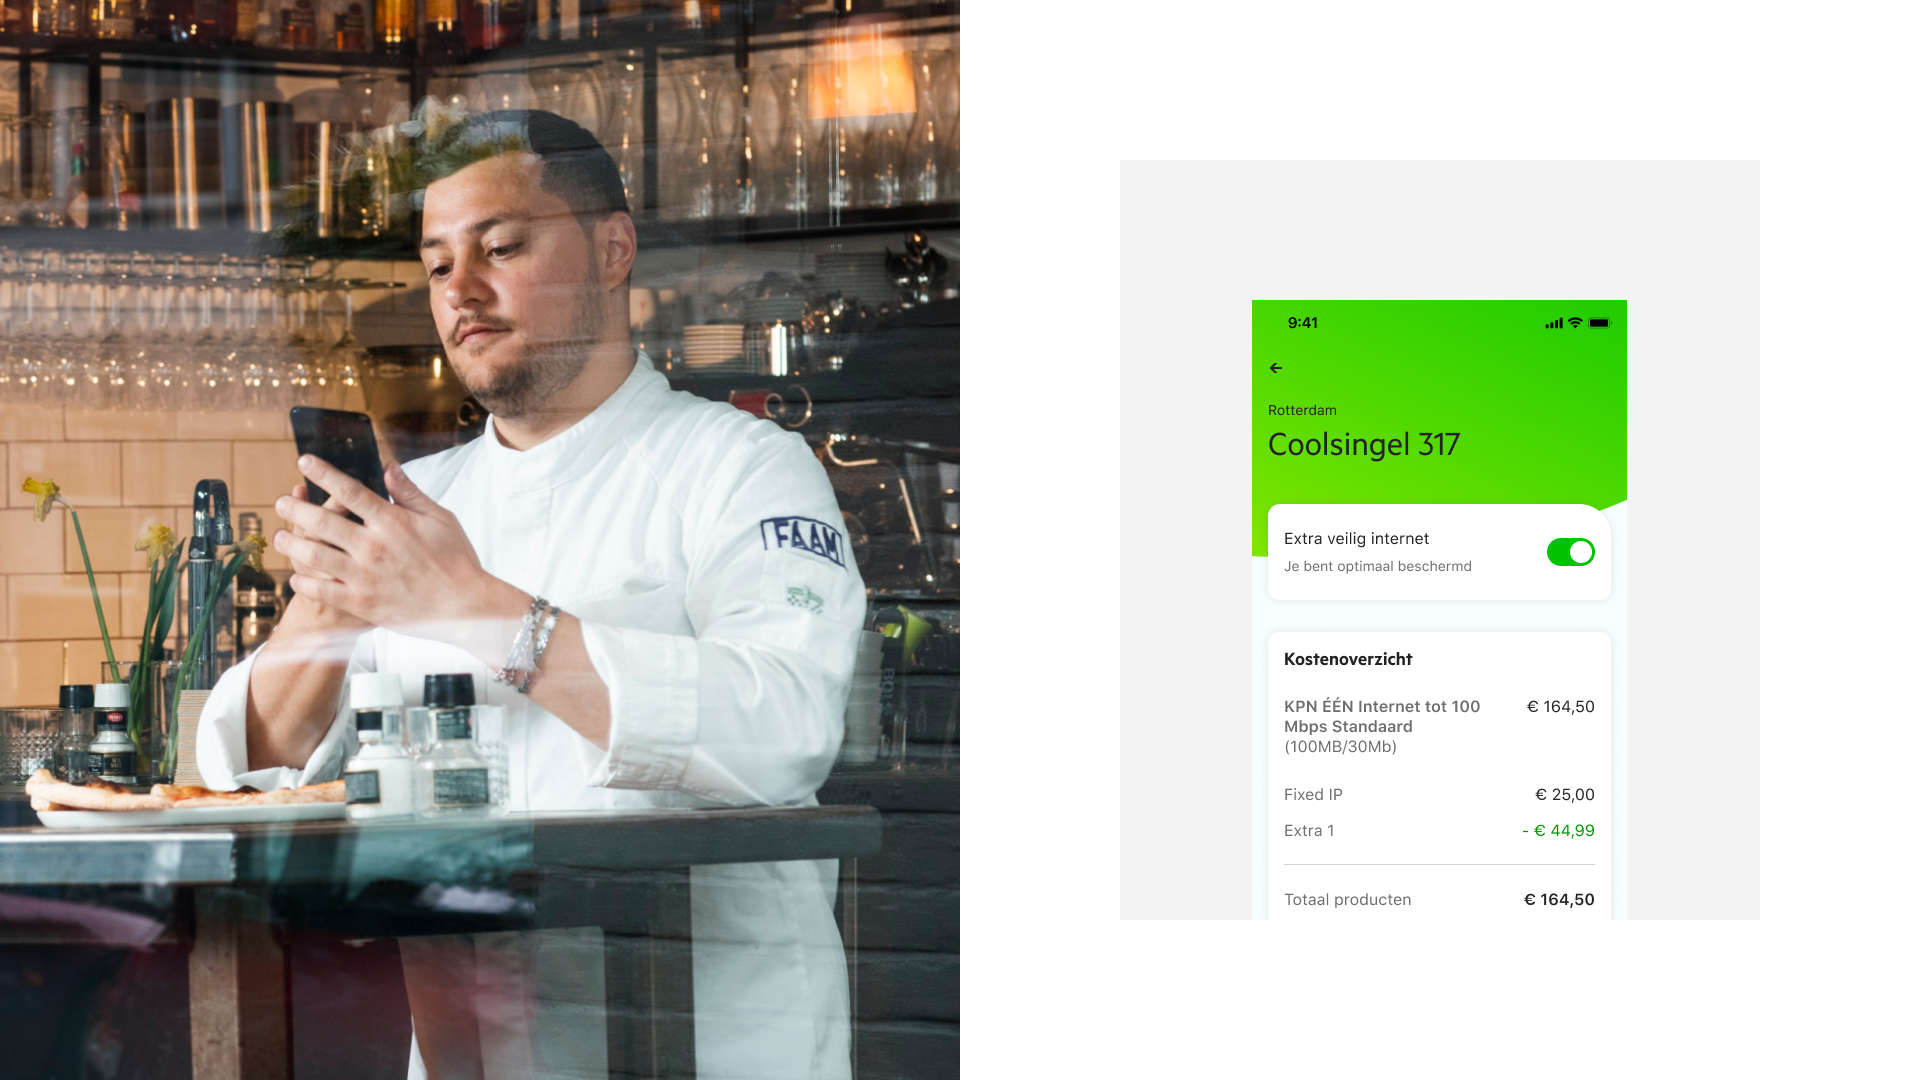Viewport: 1920px width, 1080px height.
Task: Toggle the Extra veilig internet switch
Action: [x=1571, y=552]
